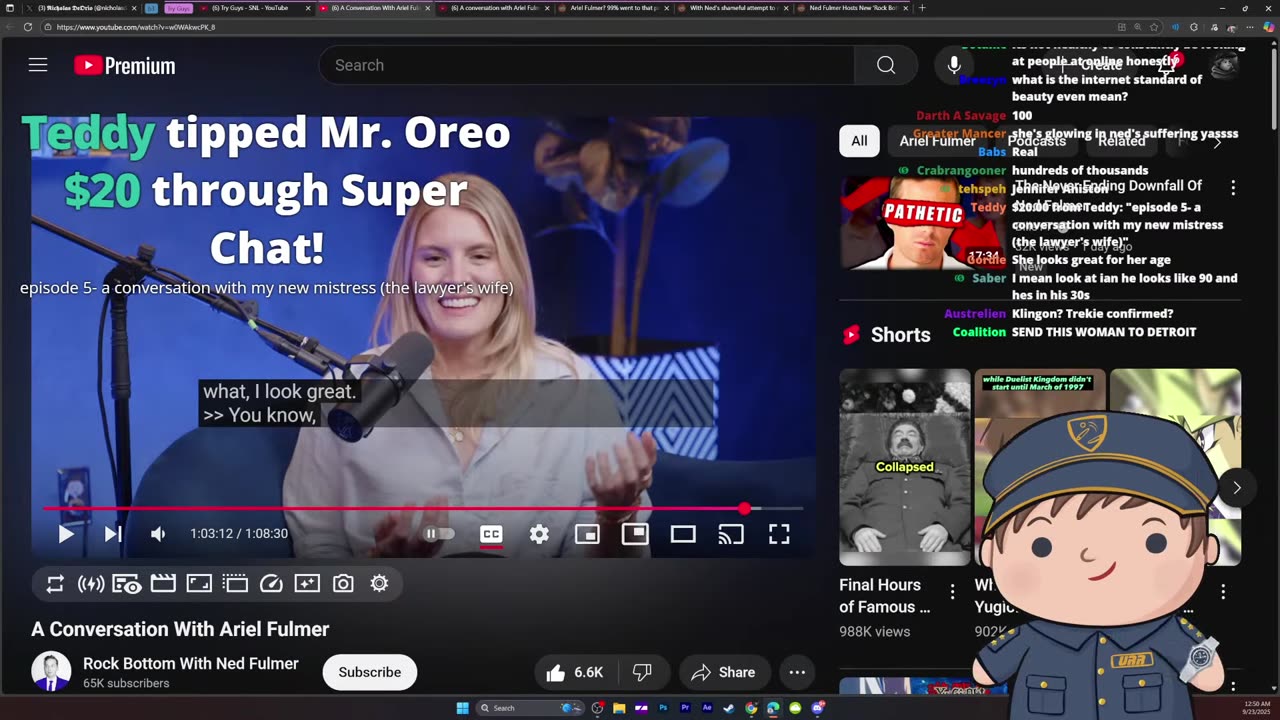Screen dimensions: 1280x720
Task: Select the Ariel Fulmer filter chip
Action: coord(937,141)
